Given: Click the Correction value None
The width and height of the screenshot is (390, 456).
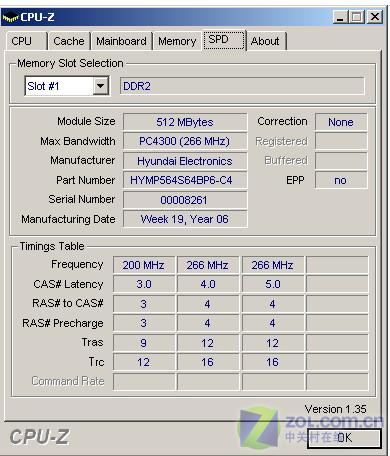Looking at the screenshot, I should tap(341, 122).
